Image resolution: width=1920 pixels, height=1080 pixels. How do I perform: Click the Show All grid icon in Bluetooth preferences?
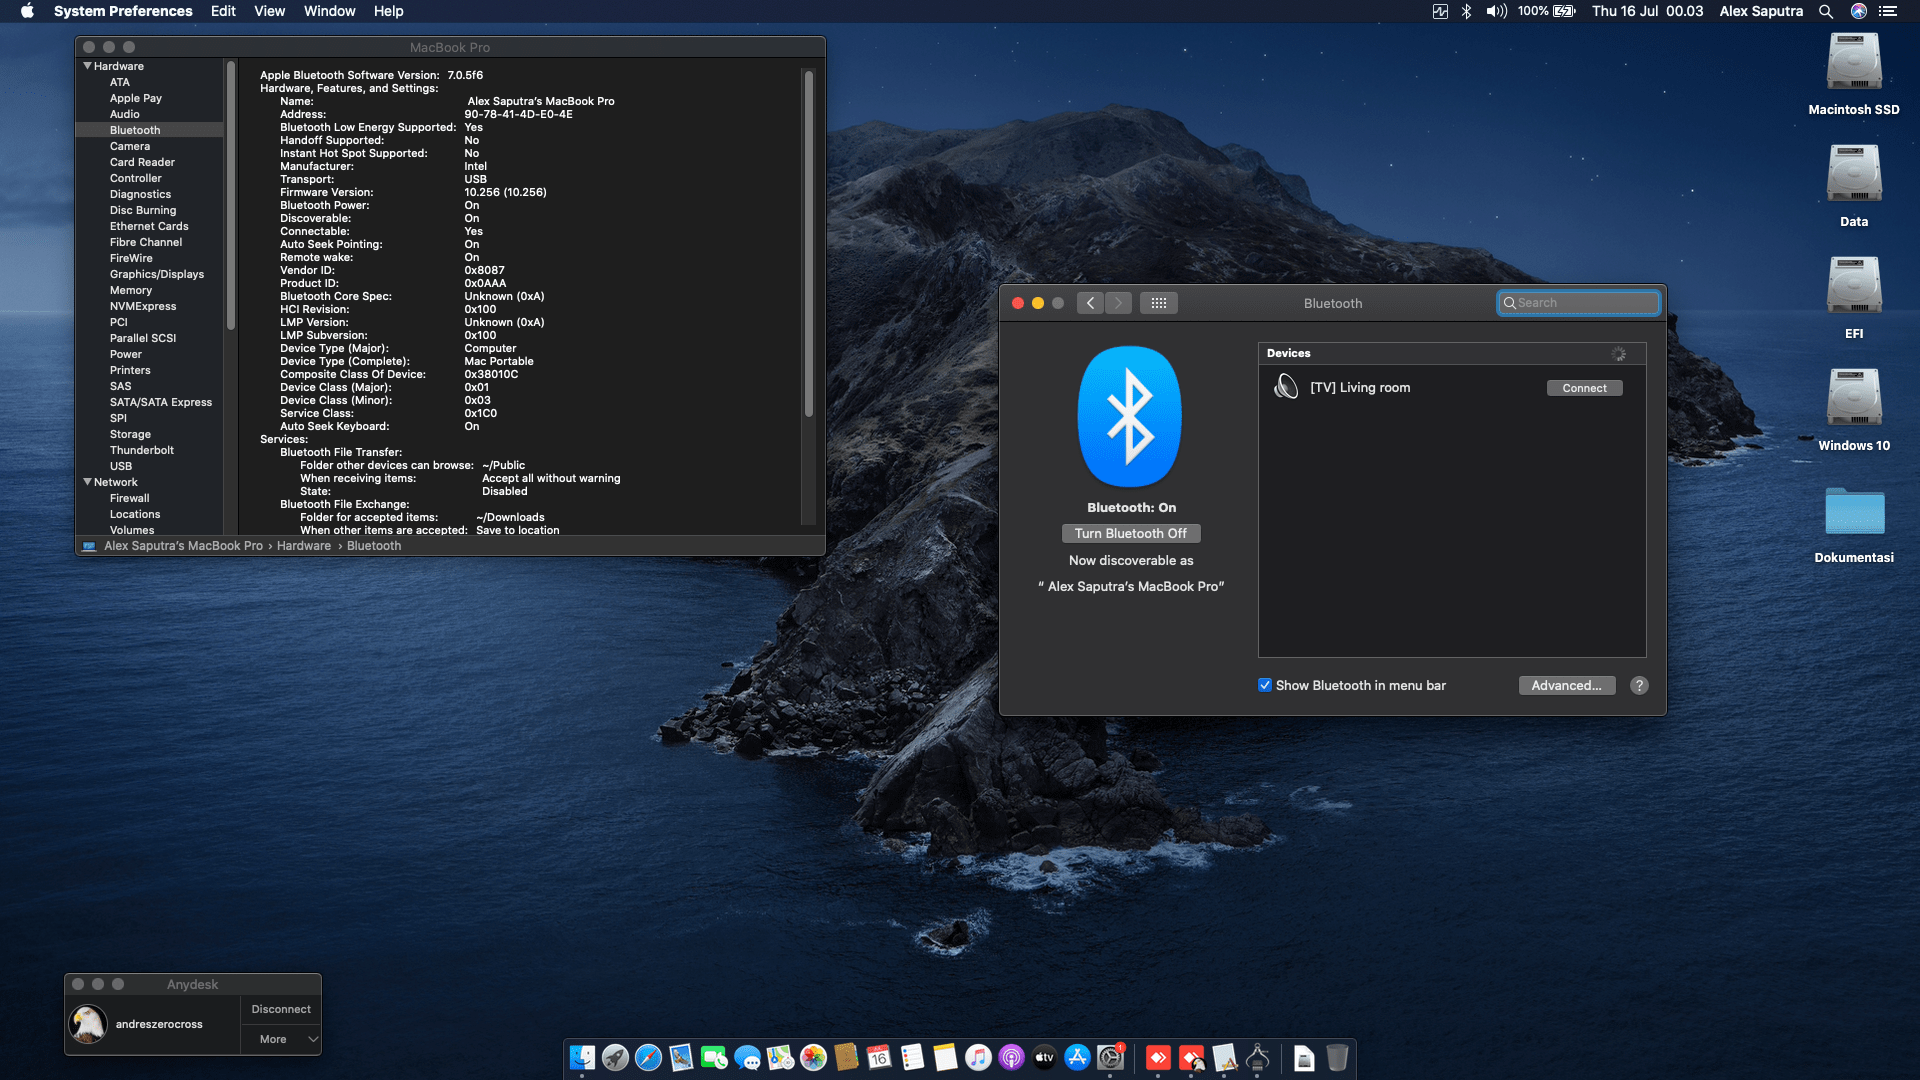coord(1158,302)
